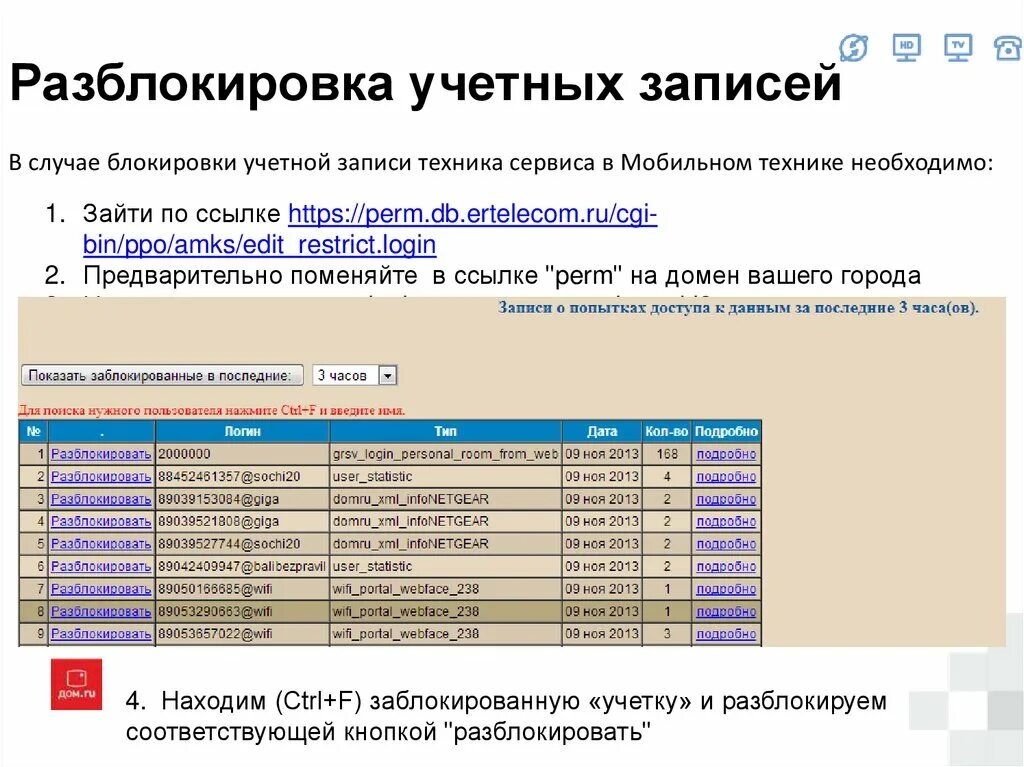The height and width of the screenshot is (767, 1024).
Task: Click the telephone icon at top right
Action: click(1008, 48)
